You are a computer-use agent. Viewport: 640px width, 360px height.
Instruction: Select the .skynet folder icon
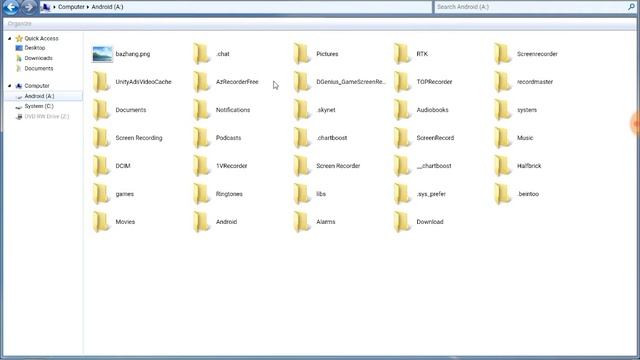[x=302, y=110]
